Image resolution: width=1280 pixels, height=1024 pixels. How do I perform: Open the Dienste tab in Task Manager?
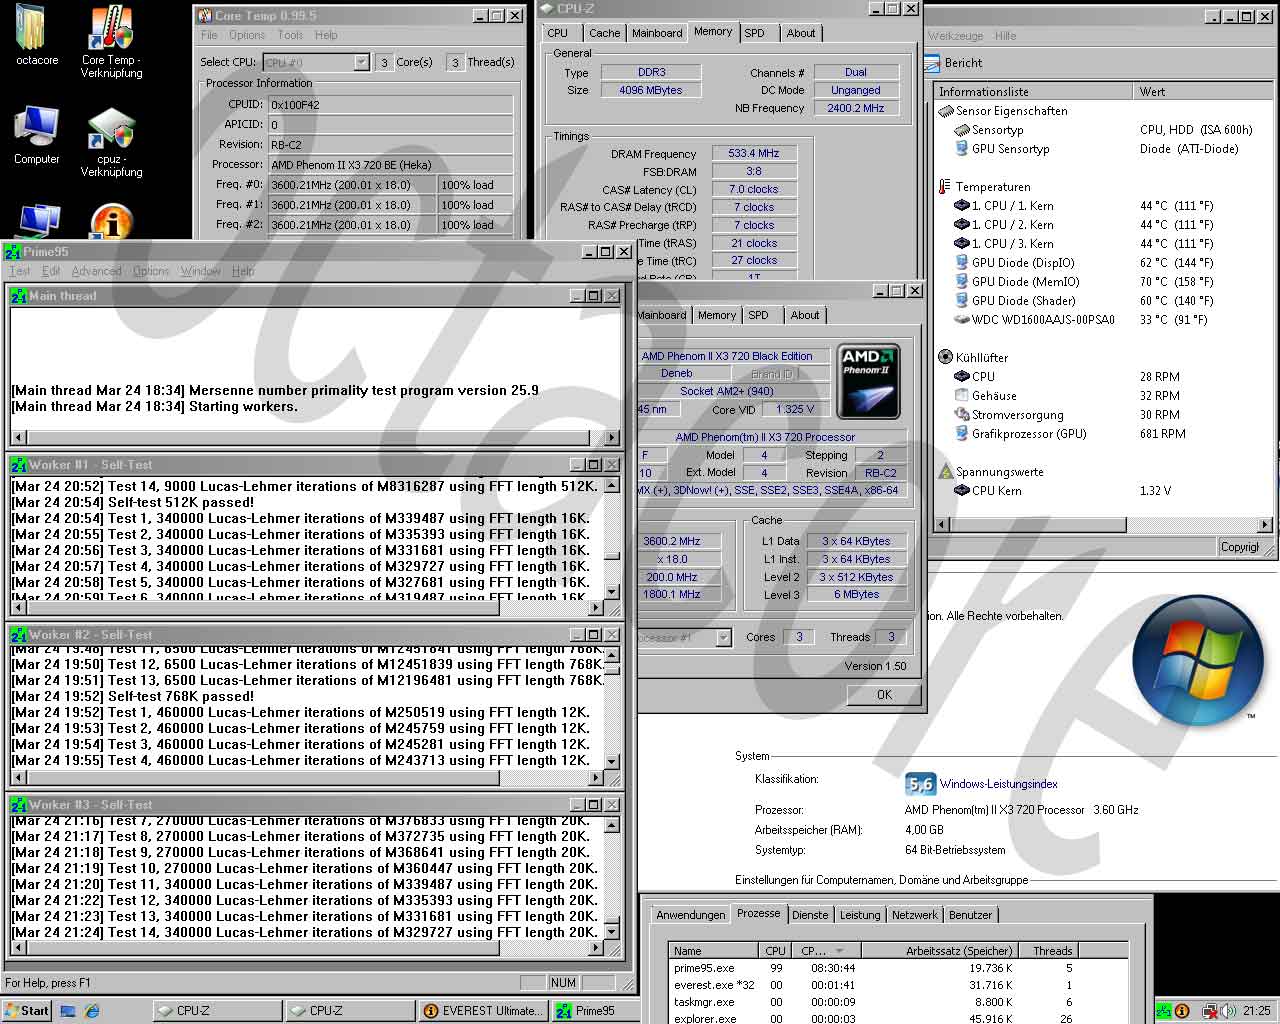tap(810, 915)
